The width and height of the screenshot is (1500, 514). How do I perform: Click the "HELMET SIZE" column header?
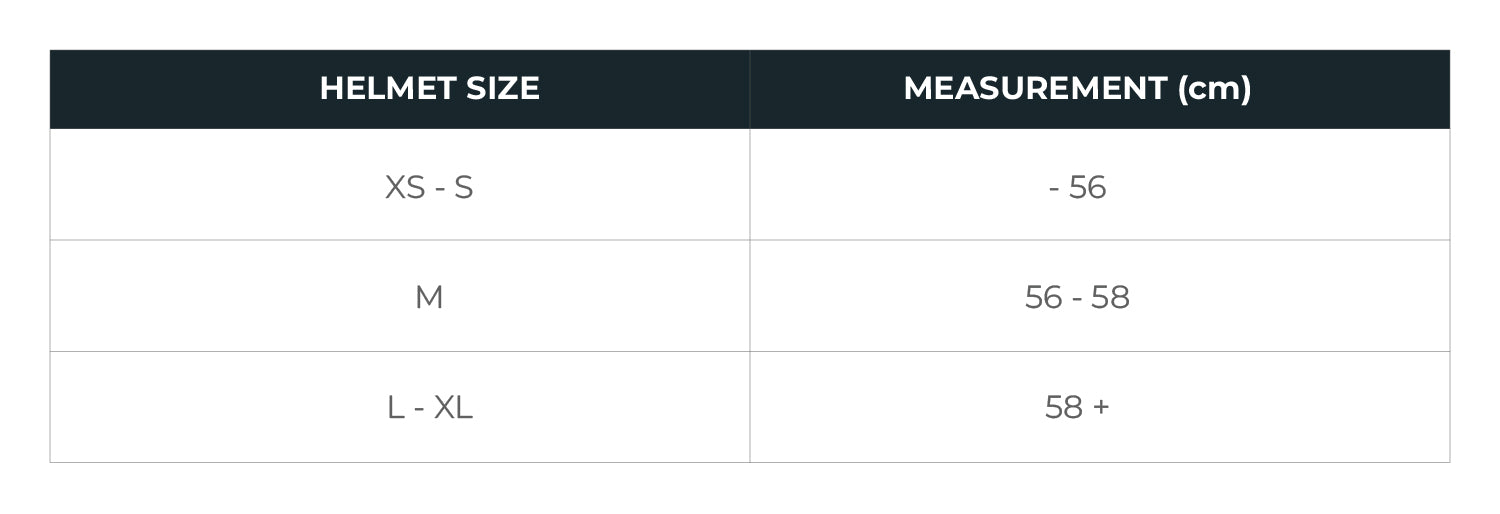pos(429,89)
